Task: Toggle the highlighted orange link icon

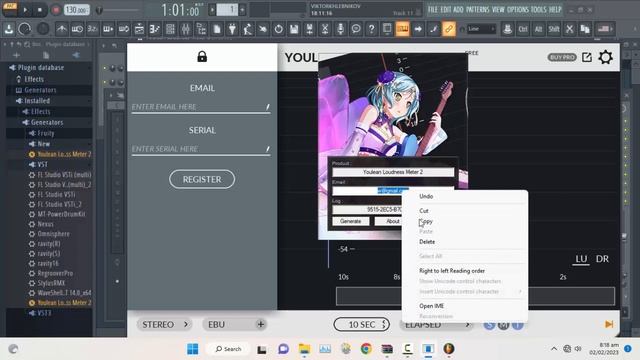Action: [449, 29]
